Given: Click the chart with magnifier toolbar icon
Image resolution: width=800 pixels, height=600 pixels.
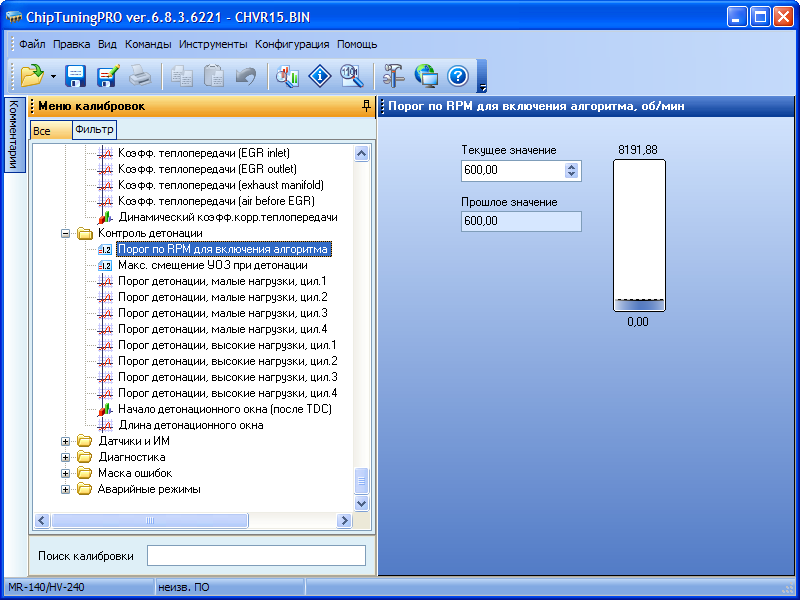Looking at the screenshot, I should (x=287, y=75).
